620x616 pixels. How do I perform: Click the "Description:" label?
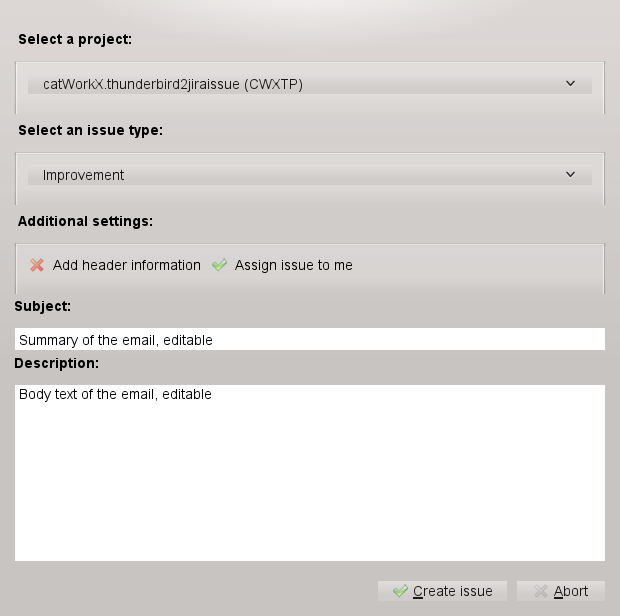56,363
